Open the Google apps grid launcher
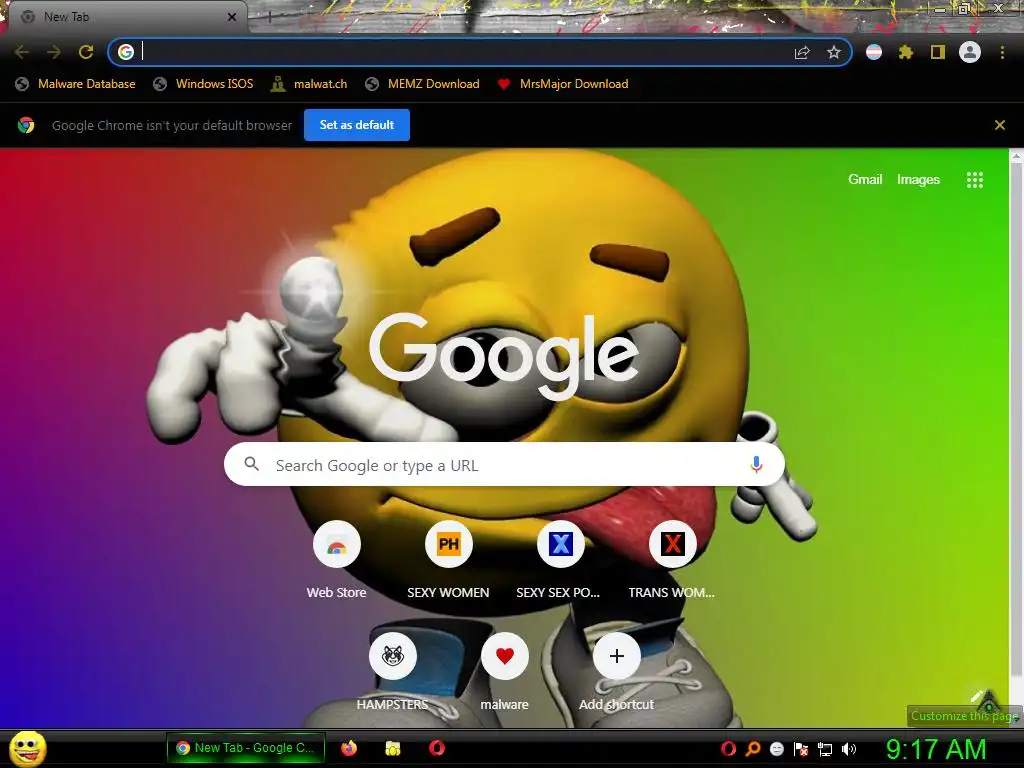 click(x=974, y=180)
